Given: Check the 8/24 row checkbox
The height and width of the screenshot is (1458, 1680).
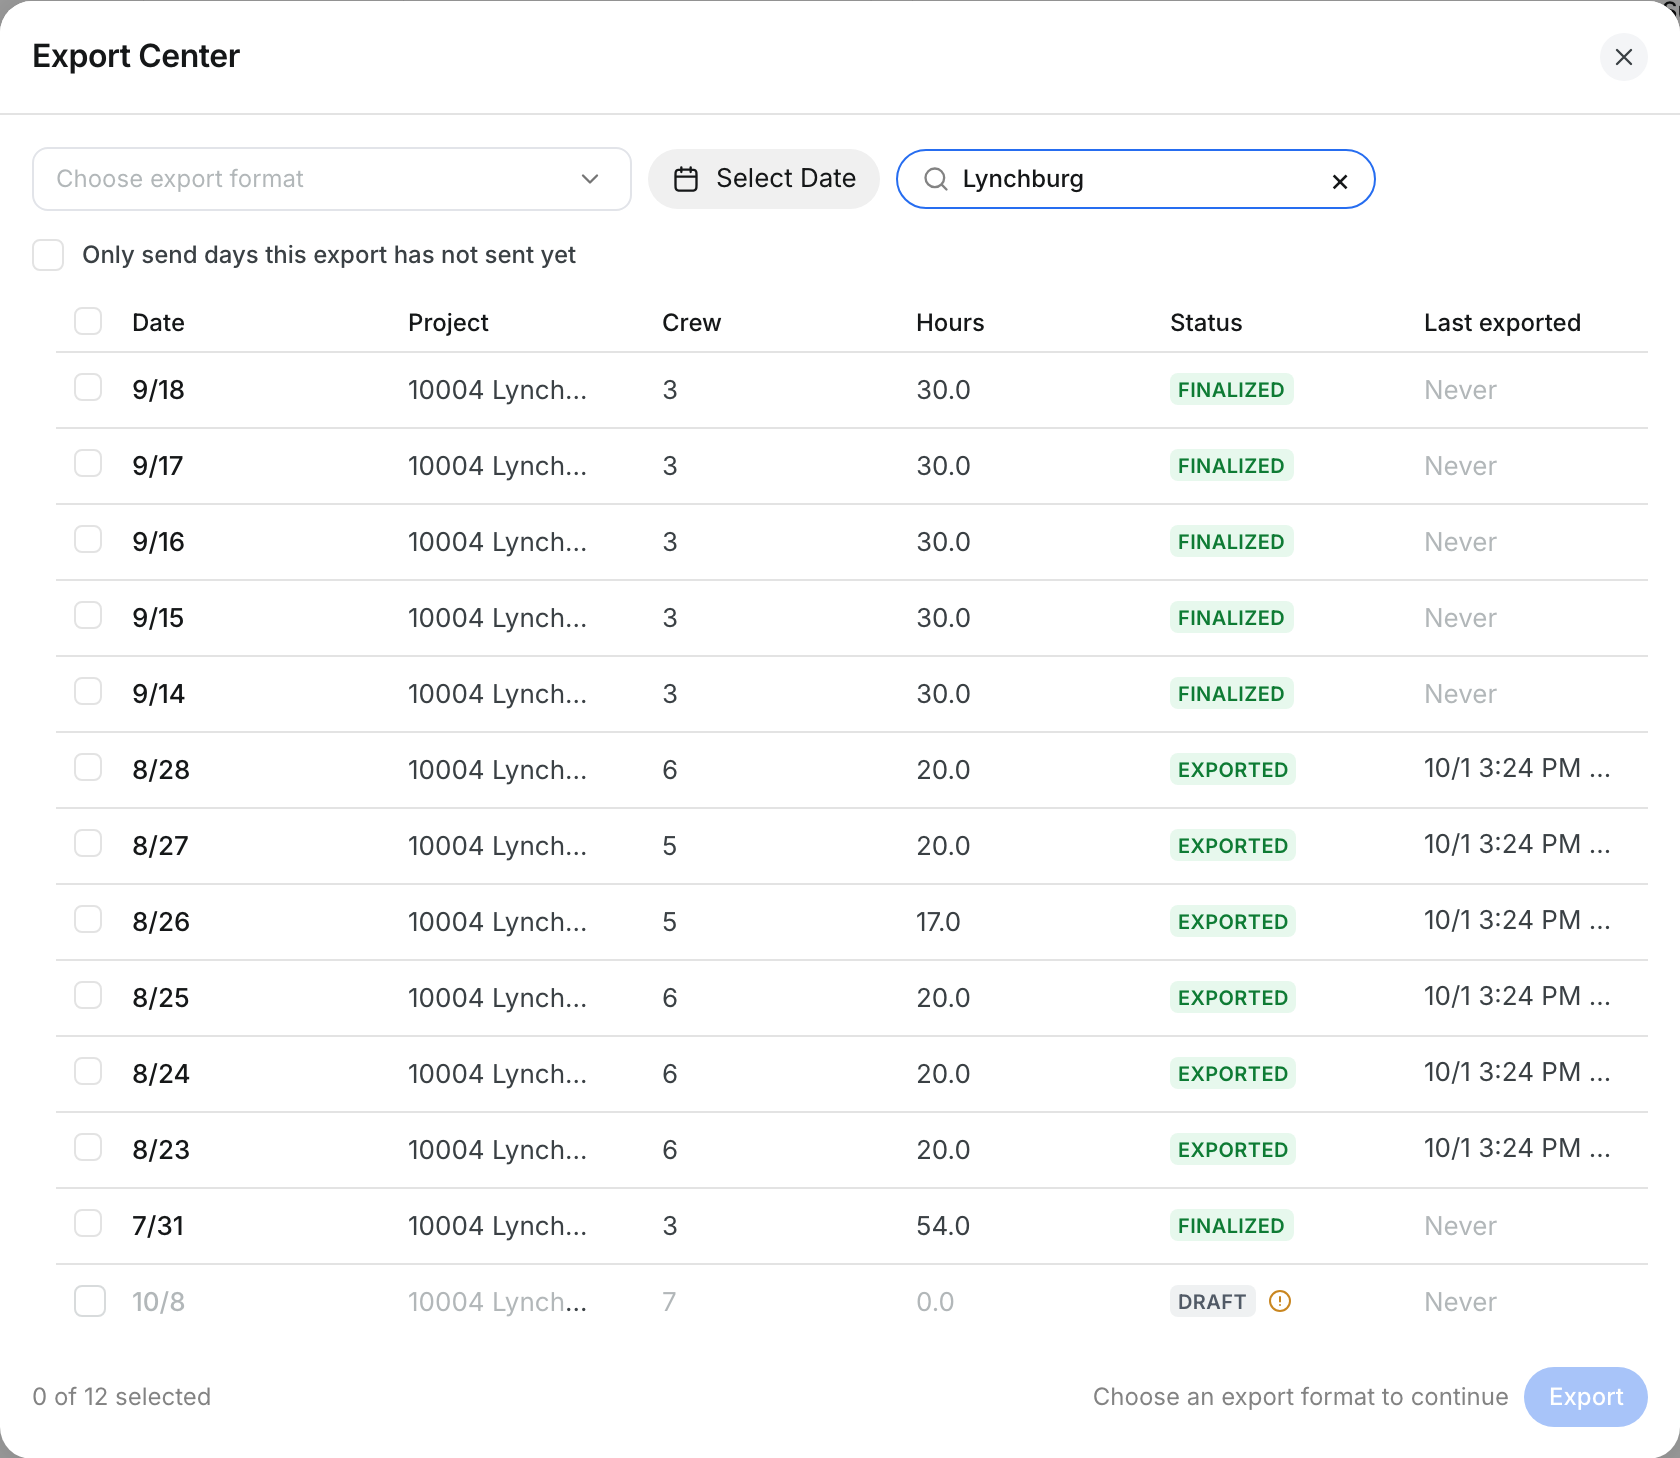Looking at the screenshot, I should 88,1071.
